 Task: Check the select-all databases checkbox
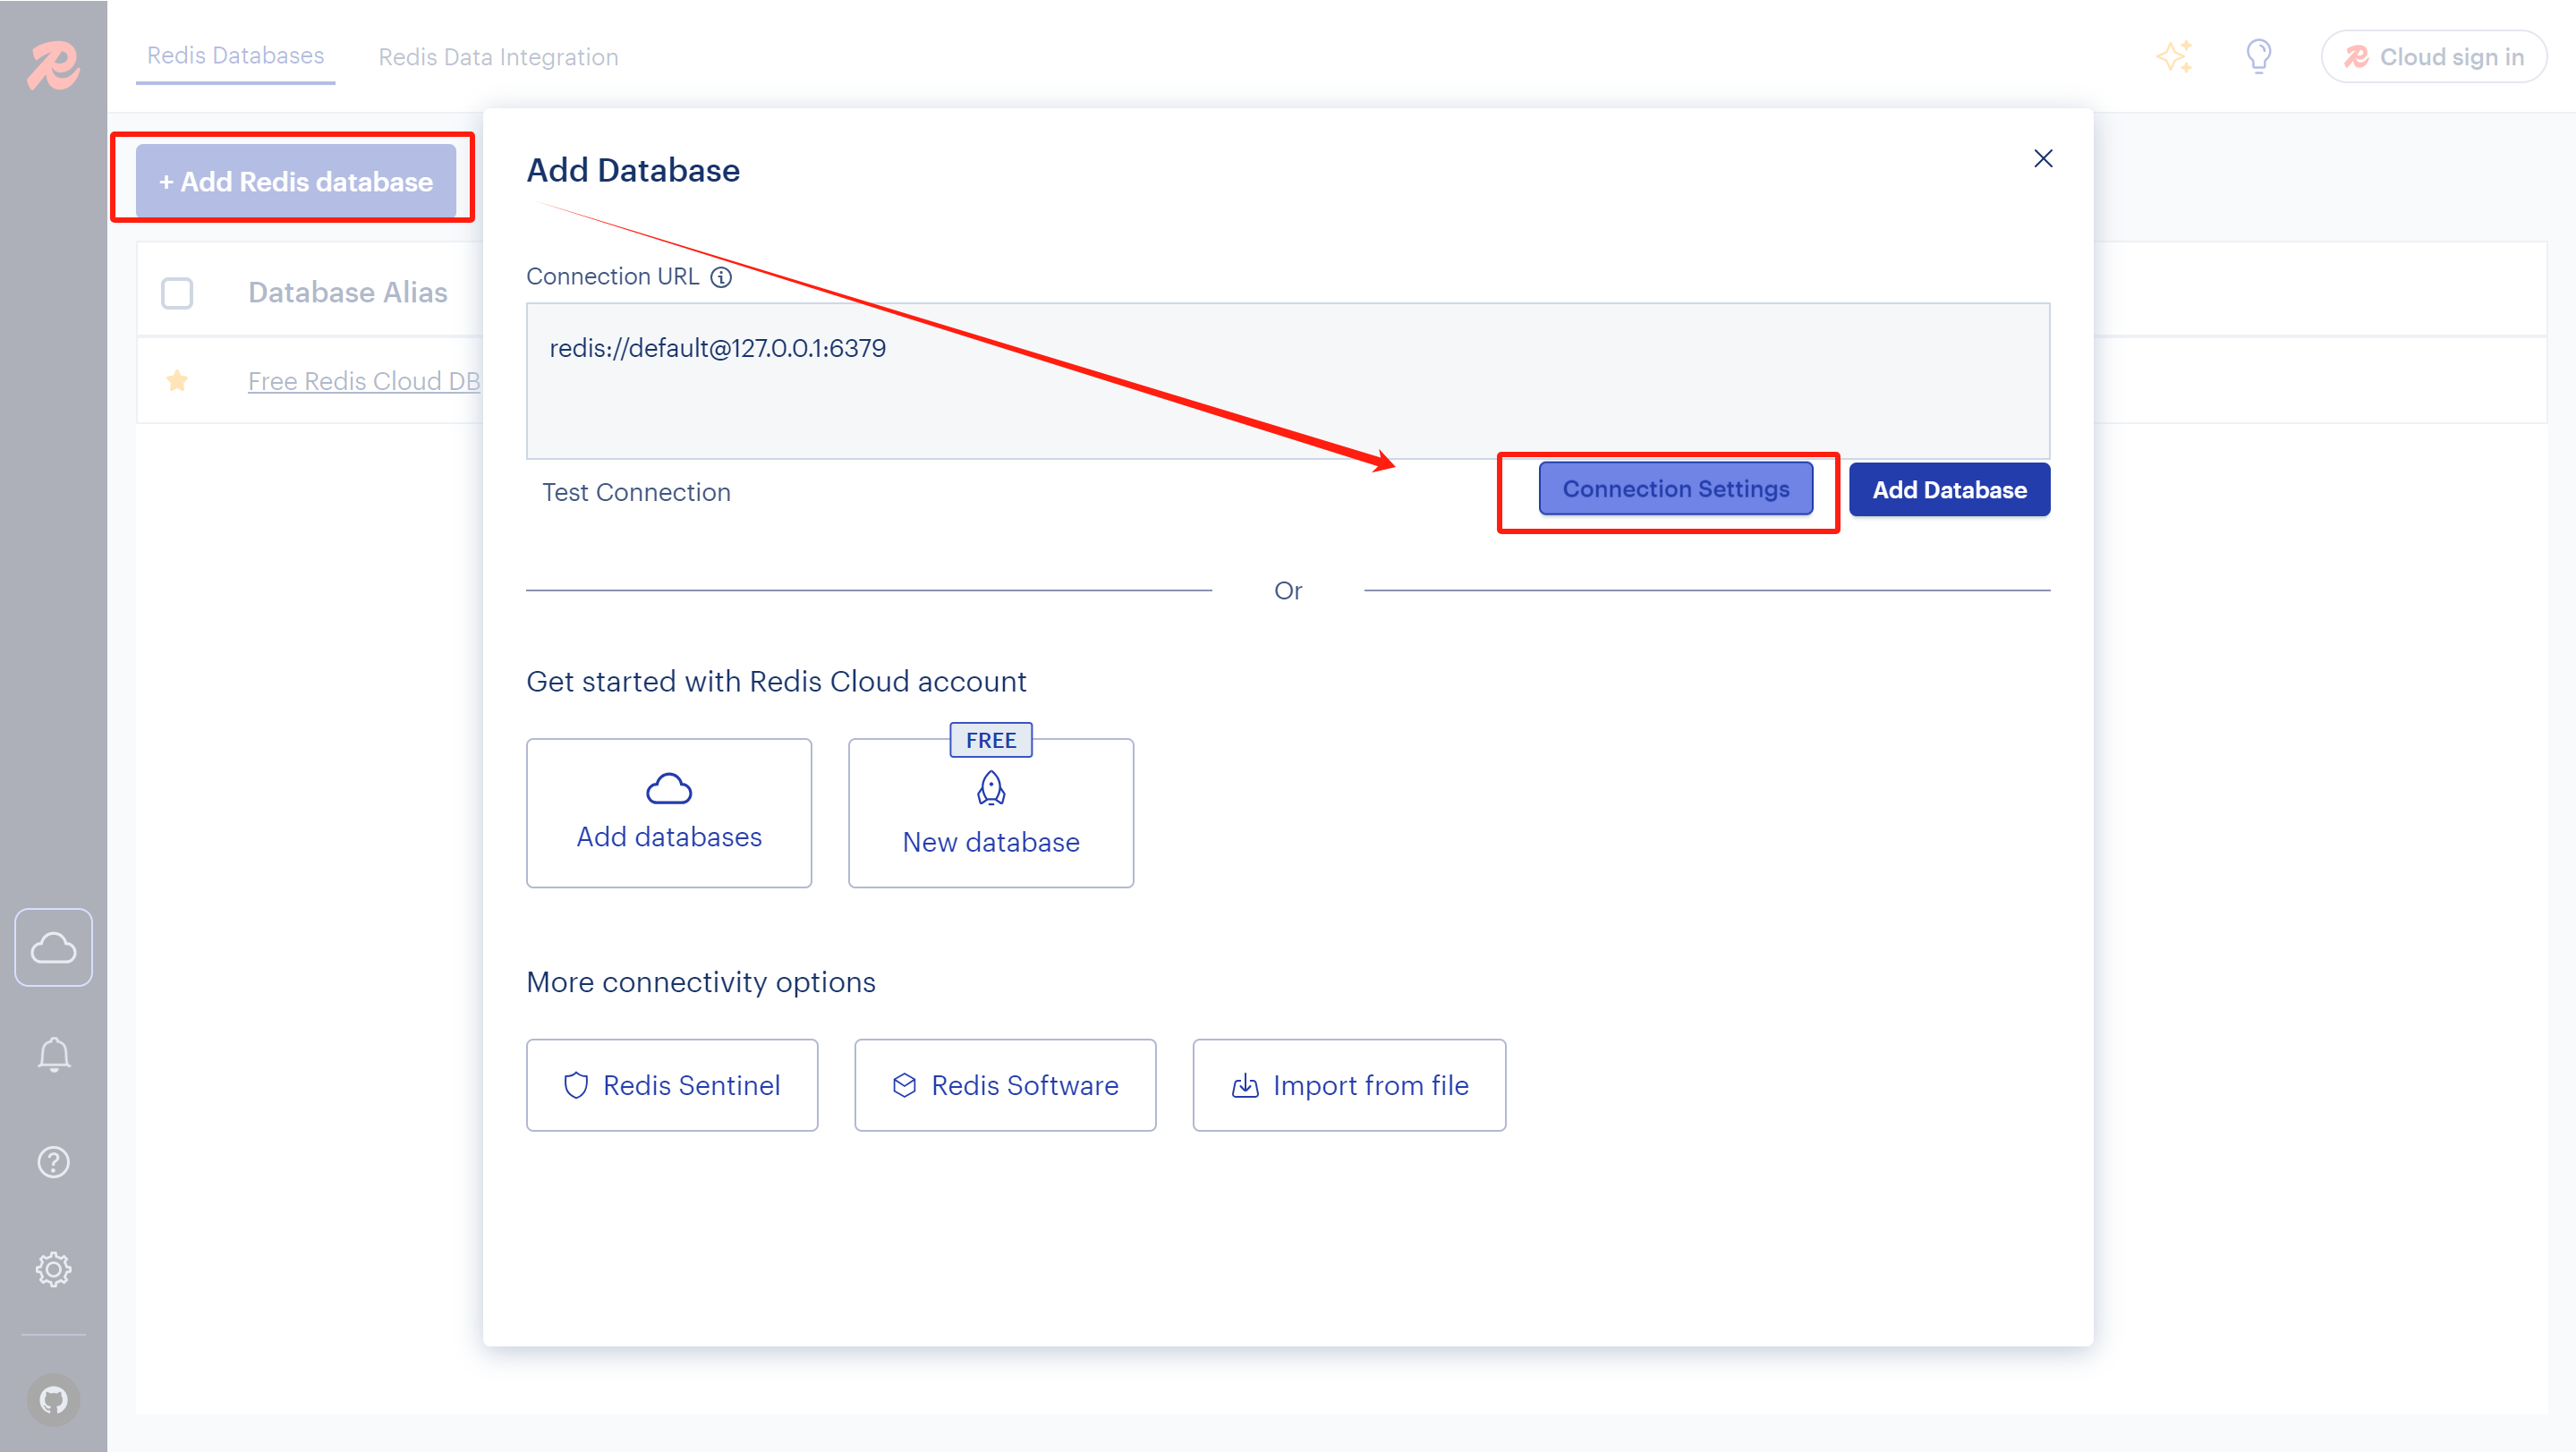tap(177, 293)
